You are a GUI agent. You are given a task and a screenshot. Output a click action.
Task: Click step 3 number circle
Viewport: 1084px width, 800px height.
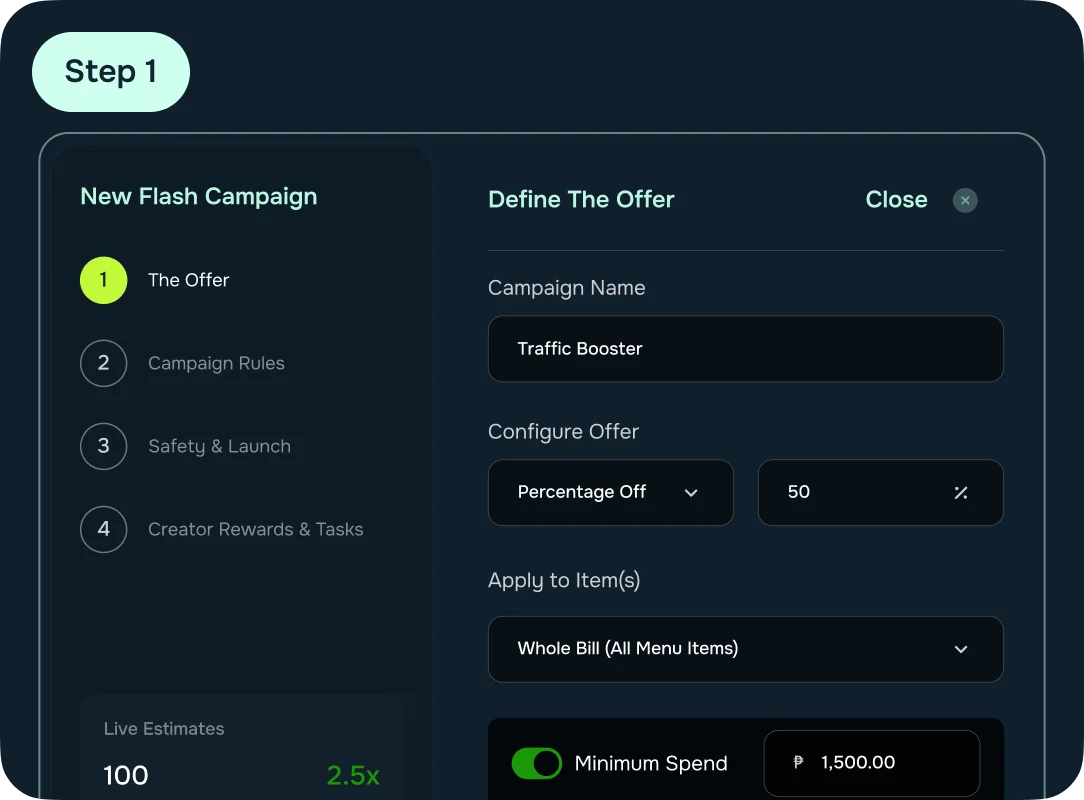click(104, 446)
